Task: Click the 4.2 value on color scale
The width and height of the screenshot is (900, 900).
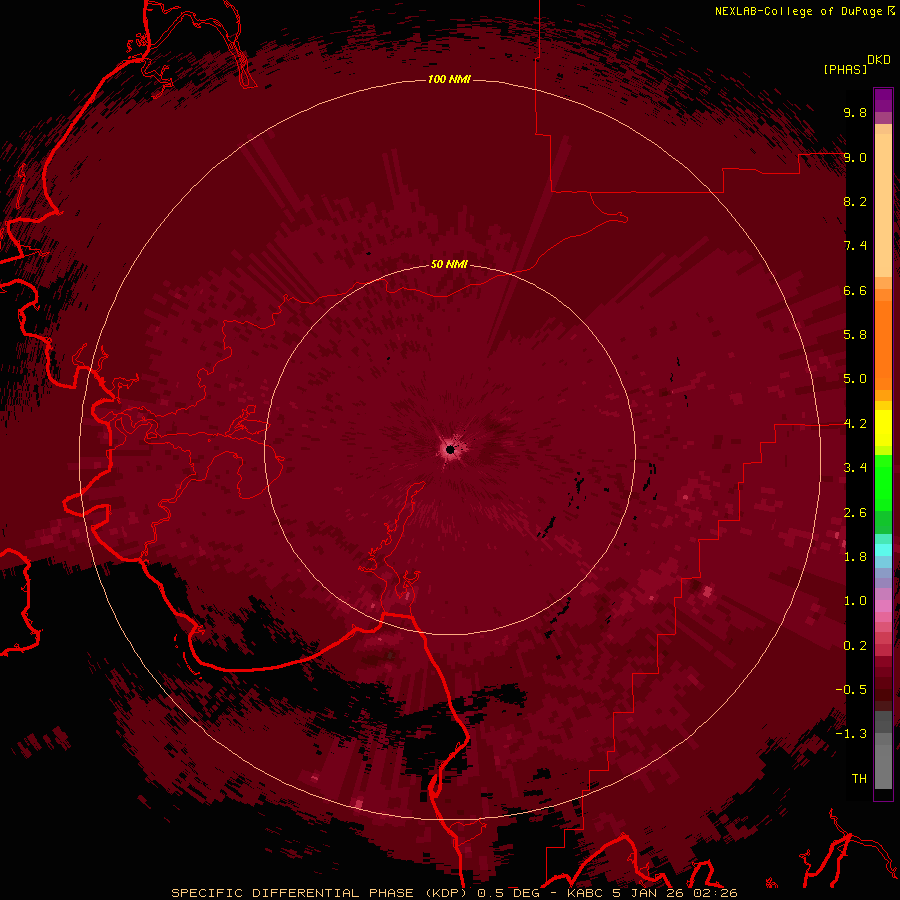Action: [x=855, y=424]
